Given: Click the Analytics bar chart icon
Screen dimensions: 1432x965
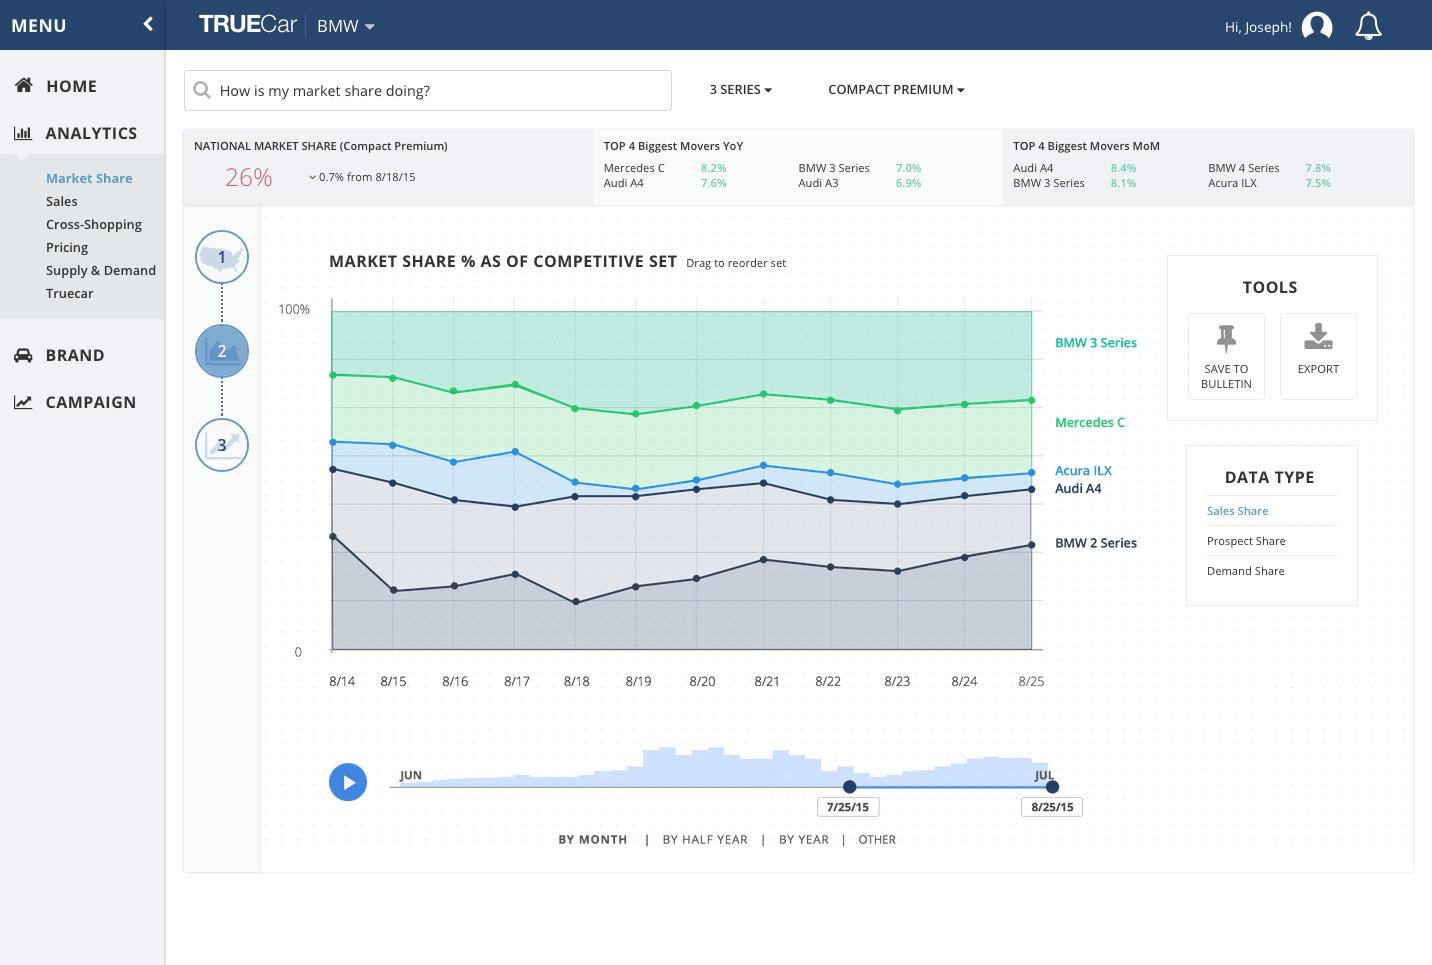Looking at the screenshot, I should (x=23, y=133).
